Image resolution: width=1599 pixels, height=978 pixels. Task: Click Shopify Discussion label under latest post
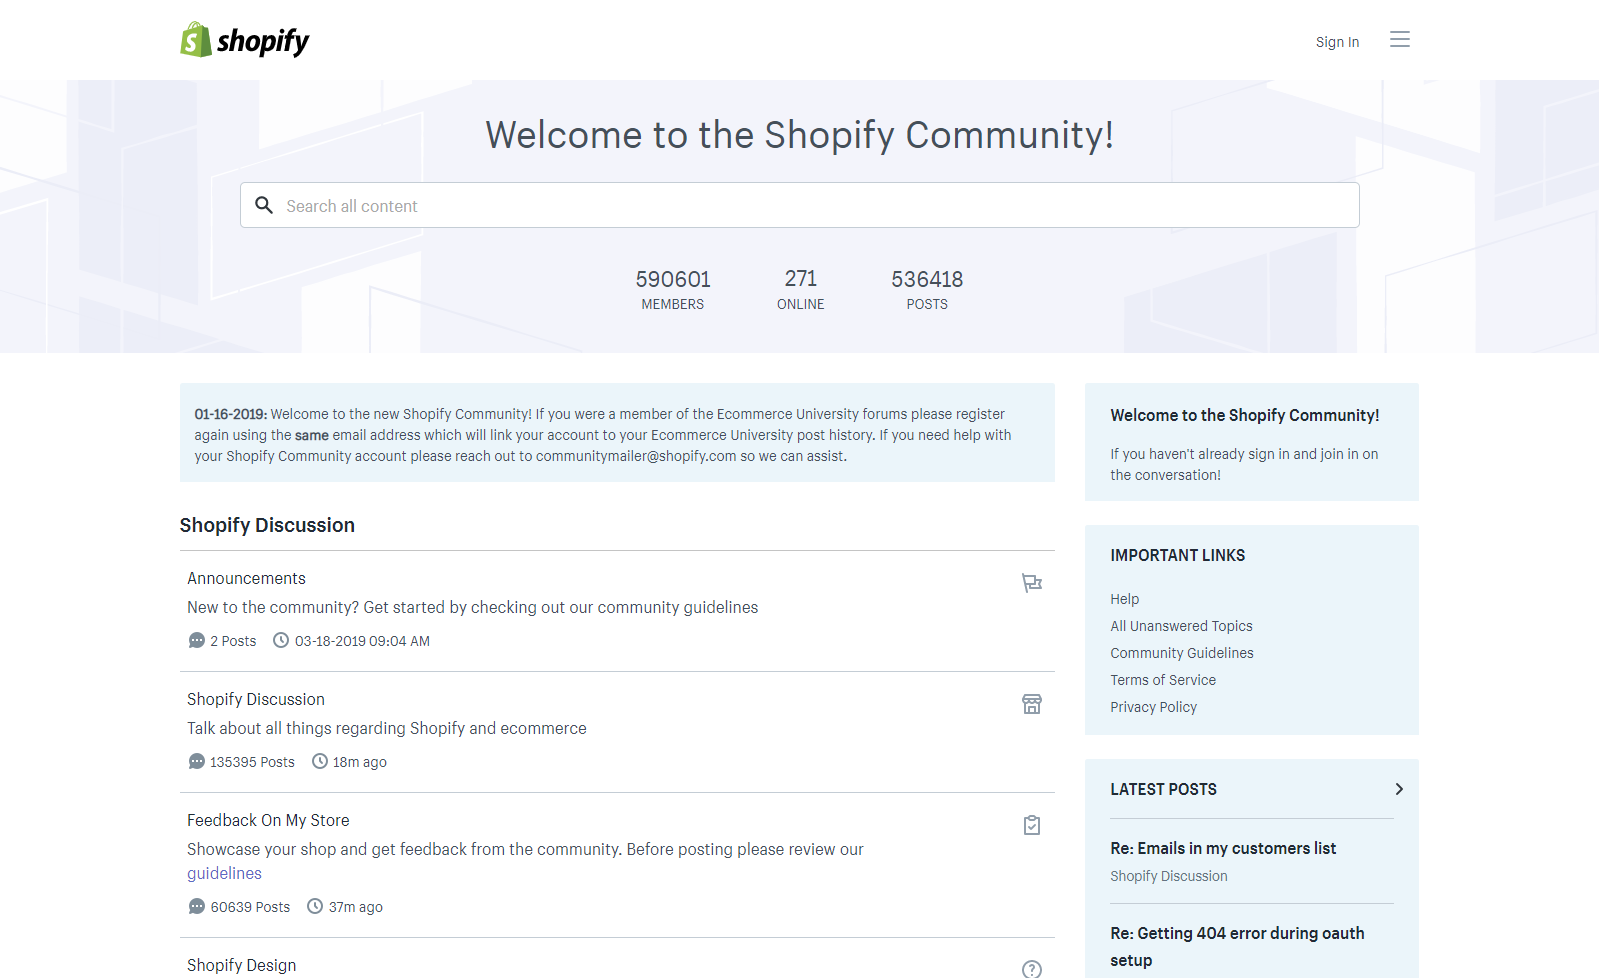tap(1168, 876)
